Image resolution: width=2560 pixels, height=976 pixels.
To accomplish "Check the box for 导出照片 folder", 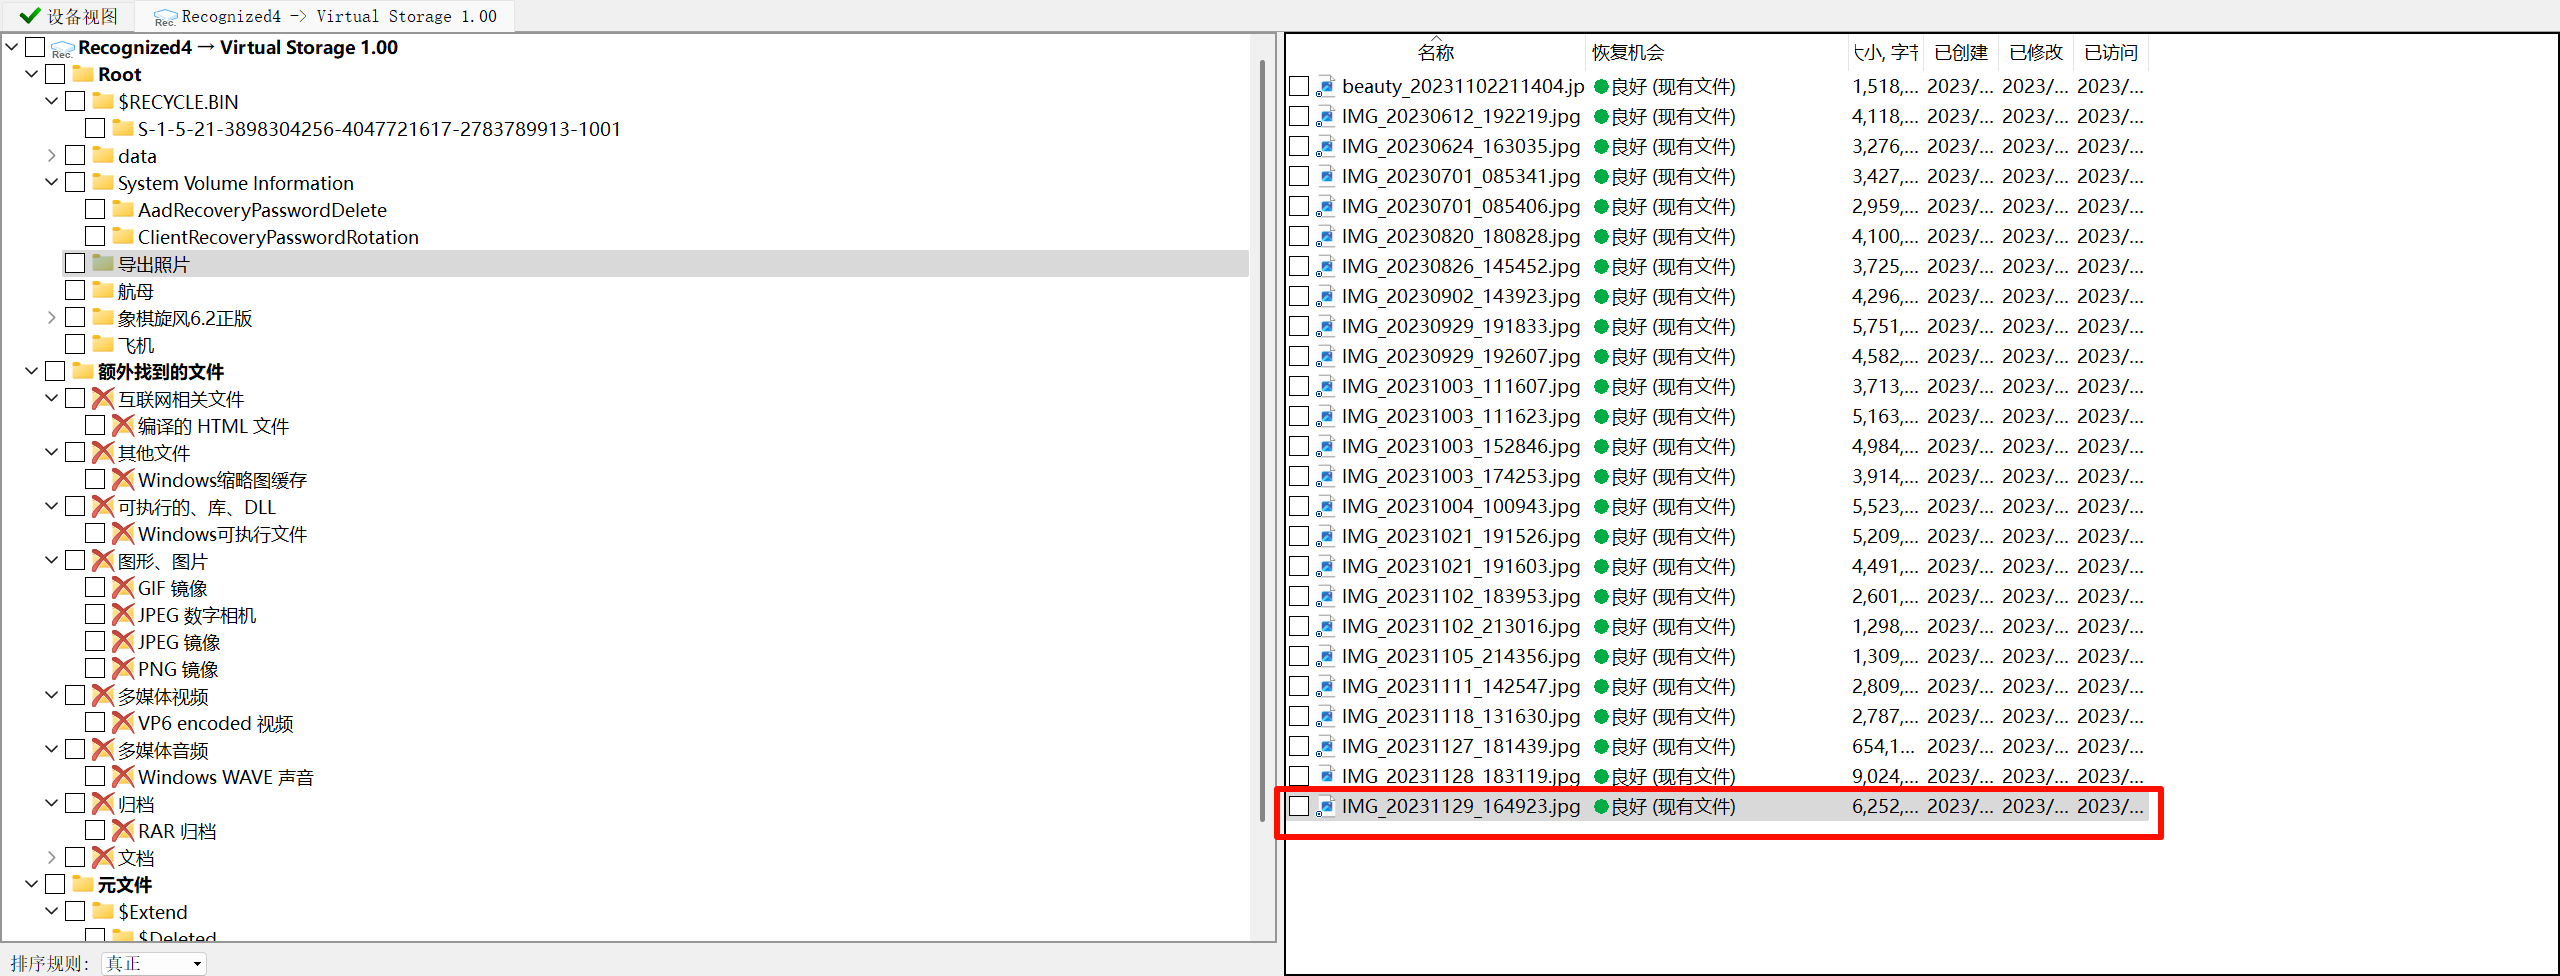I will pyautogui.click(x=75, y=263).
